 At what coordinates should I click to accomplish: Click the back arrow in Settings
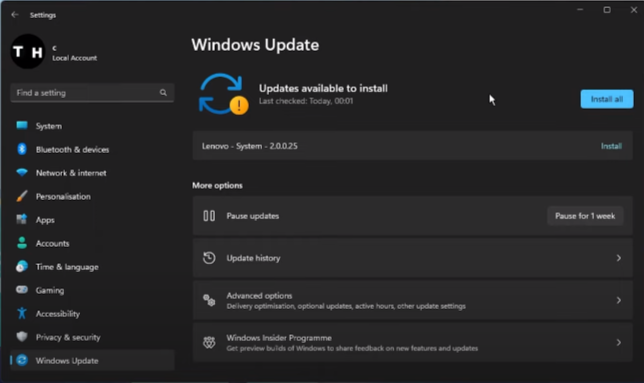point(15,15)
